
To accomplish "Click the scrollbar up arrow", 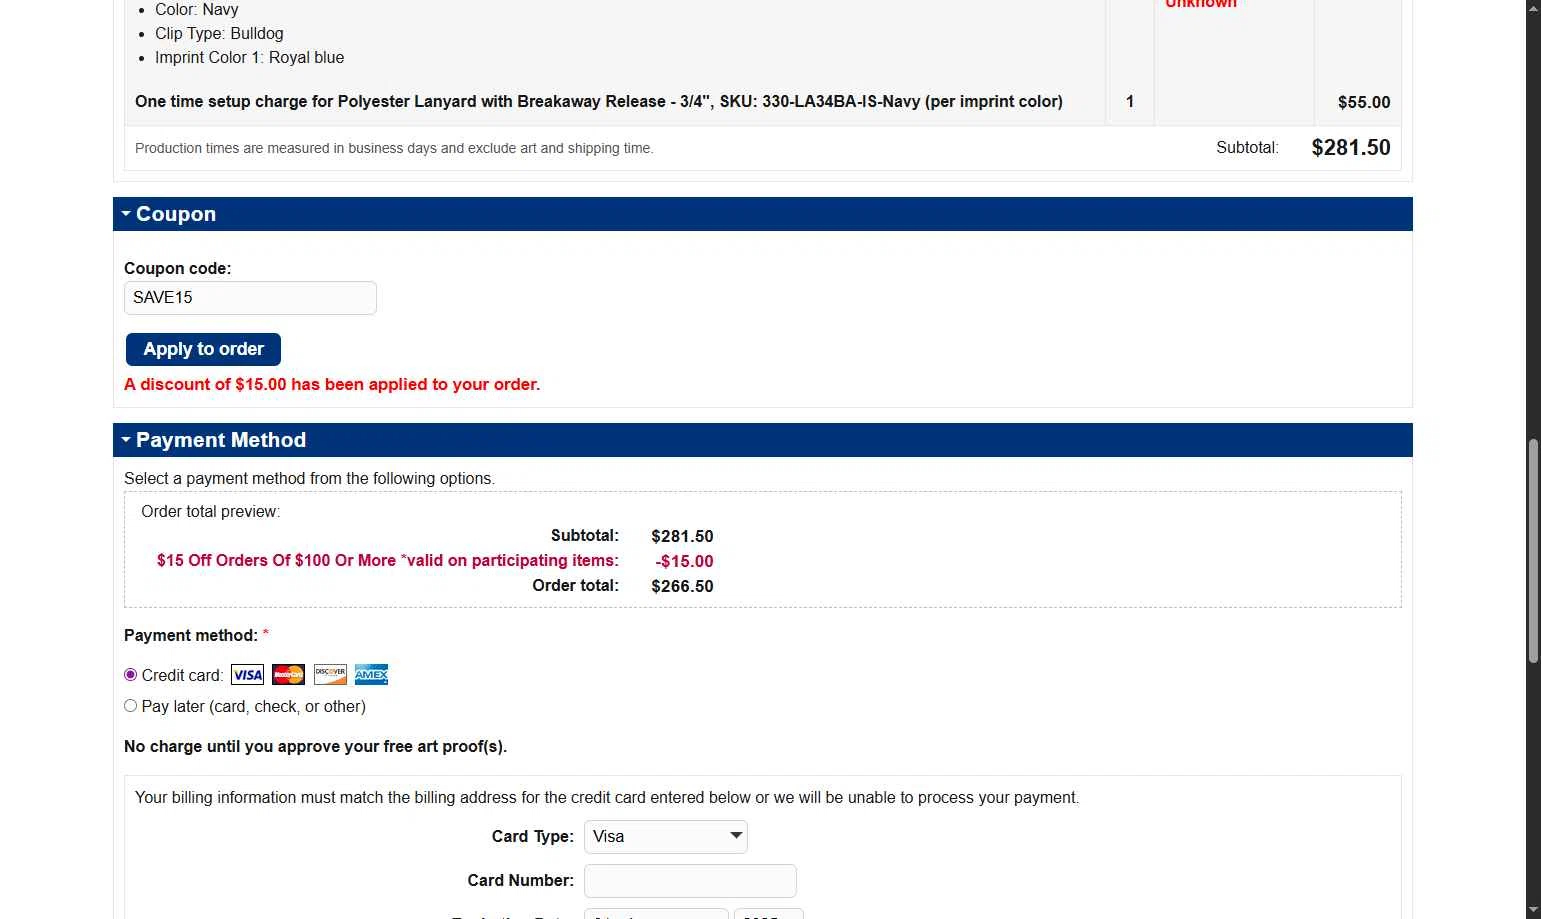I will click(x=1533, y=8).
